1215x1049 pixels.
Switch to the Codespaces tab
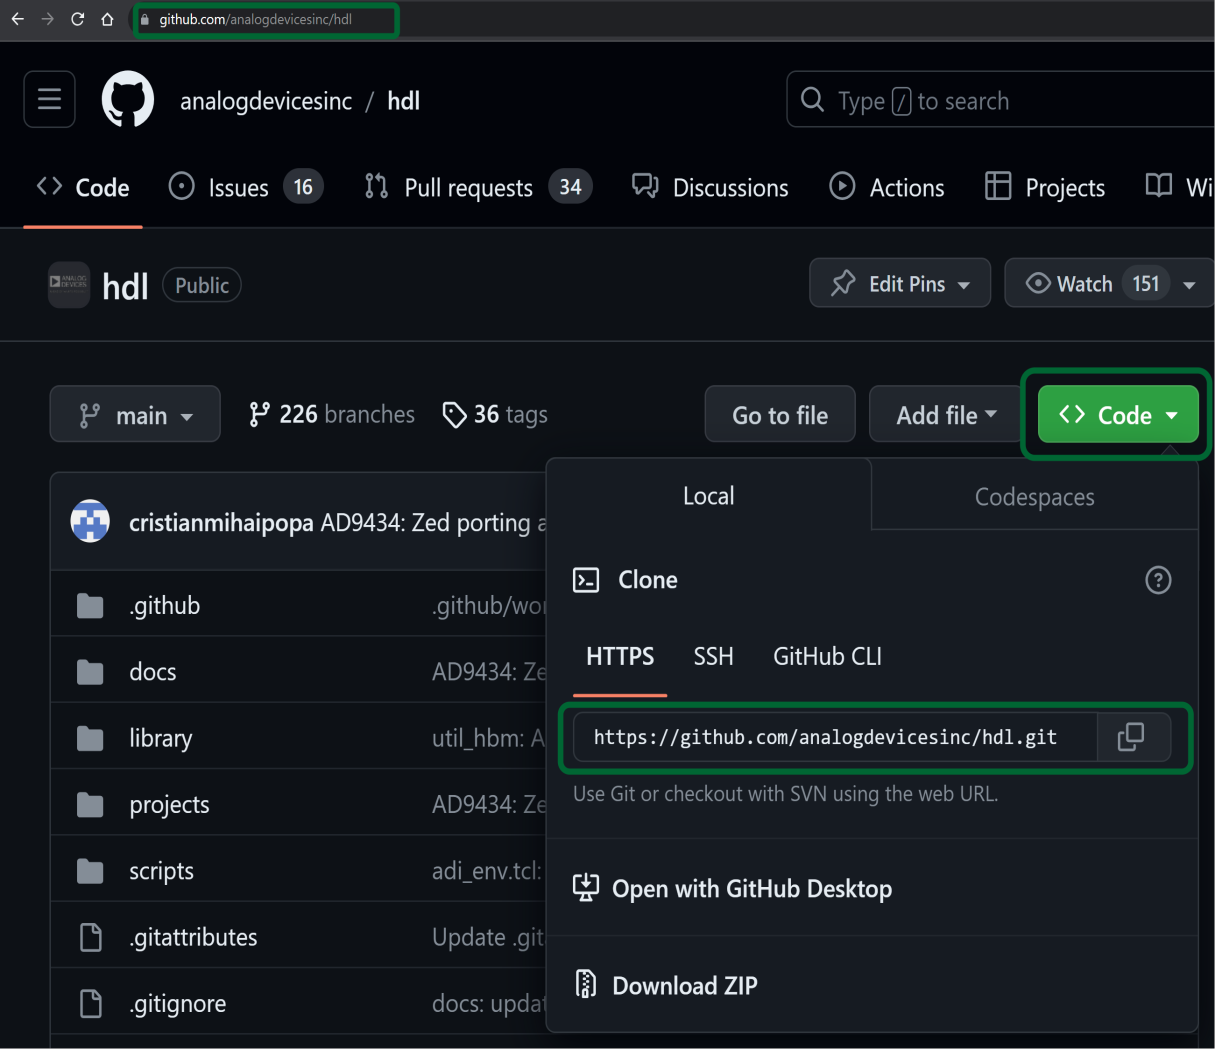click(x=1034, y=497)
